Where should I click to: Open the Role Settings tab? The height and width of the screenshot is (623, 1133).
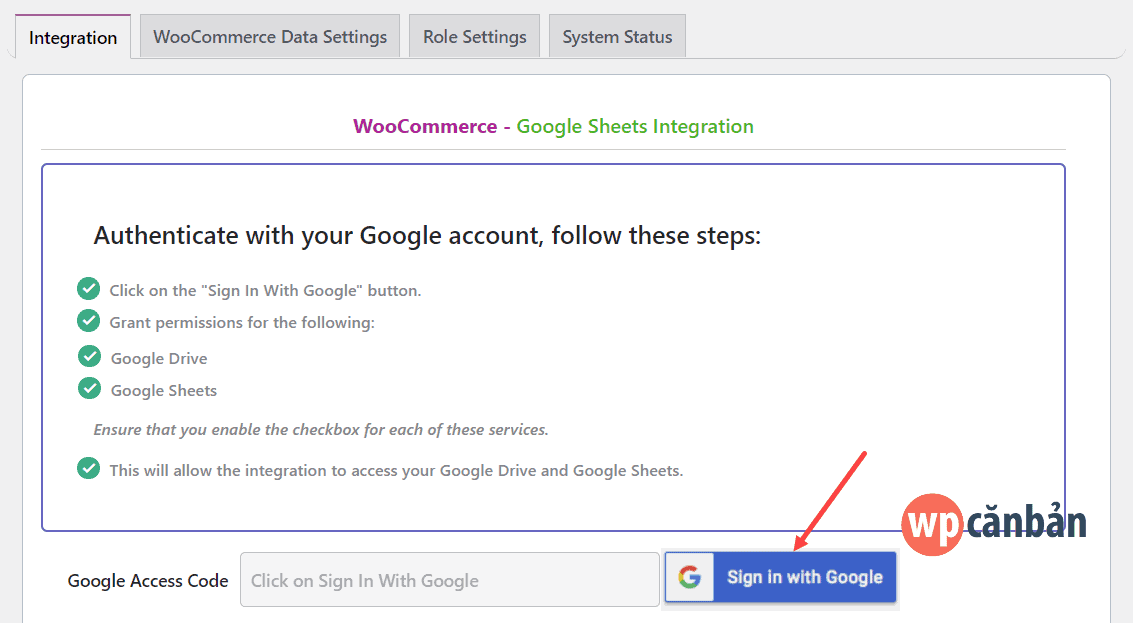point(474,36)
